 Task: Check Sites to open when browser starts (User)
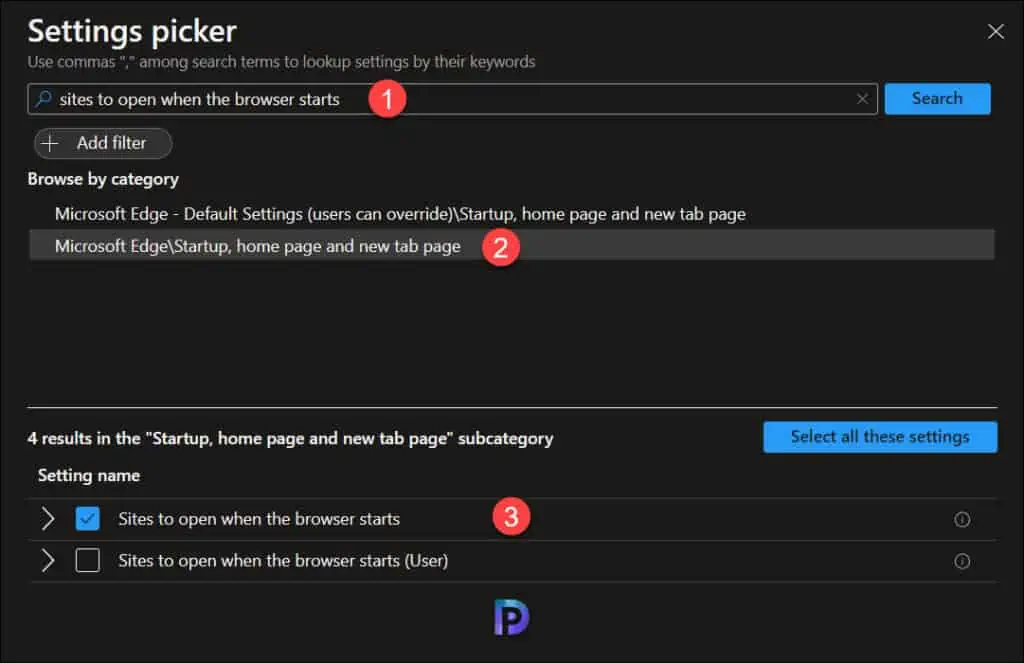tap(88, 560)
